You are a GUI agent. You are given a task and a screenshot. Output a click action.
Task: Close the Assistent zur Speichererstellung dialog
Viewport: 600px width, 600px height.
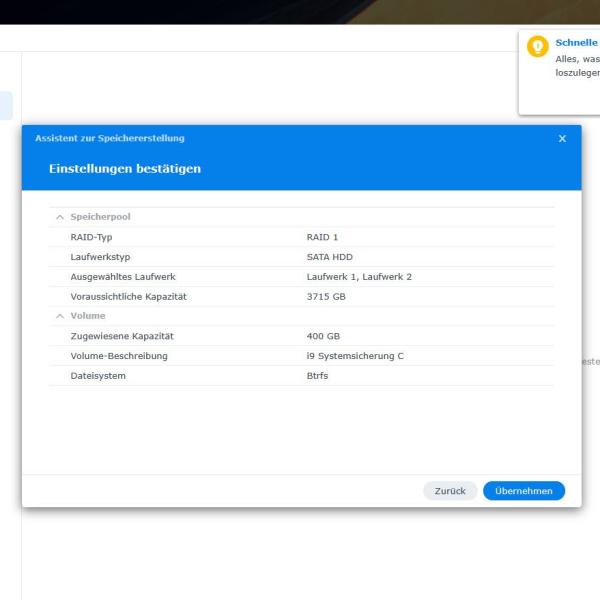tap(562, 138)
